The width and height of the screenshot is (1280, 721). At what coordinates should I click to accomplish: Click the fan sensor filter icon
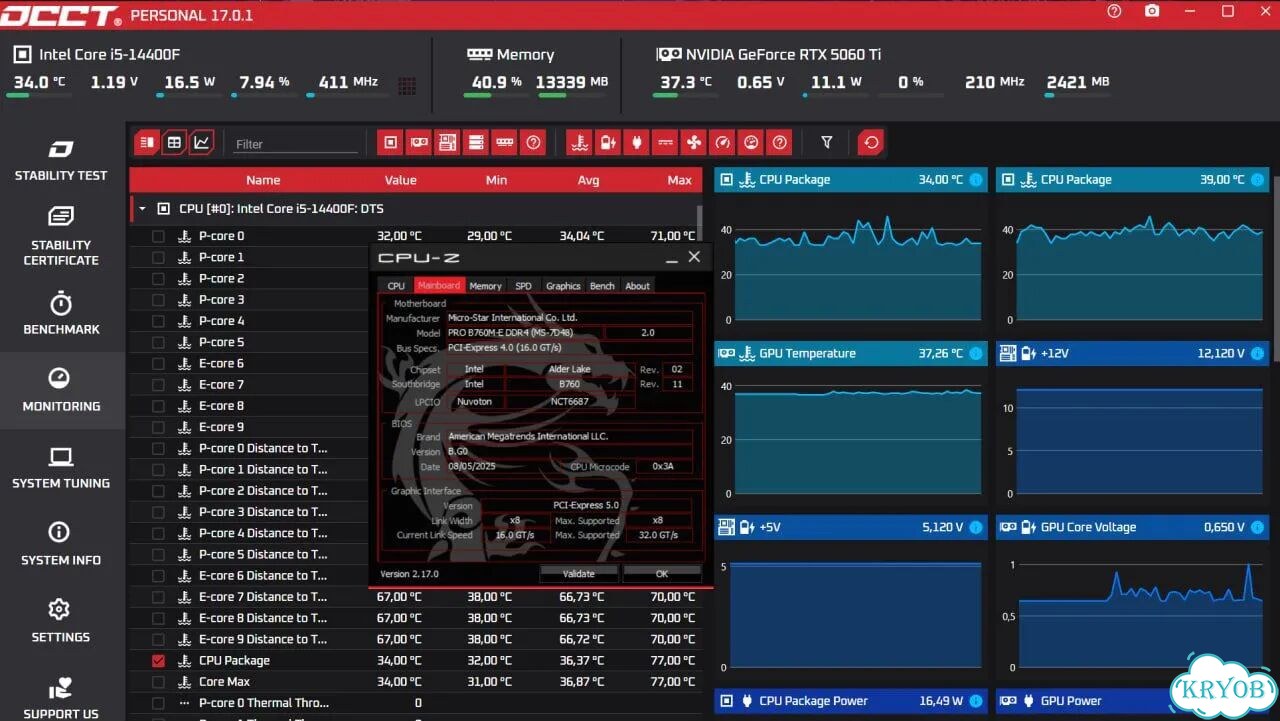694,143
